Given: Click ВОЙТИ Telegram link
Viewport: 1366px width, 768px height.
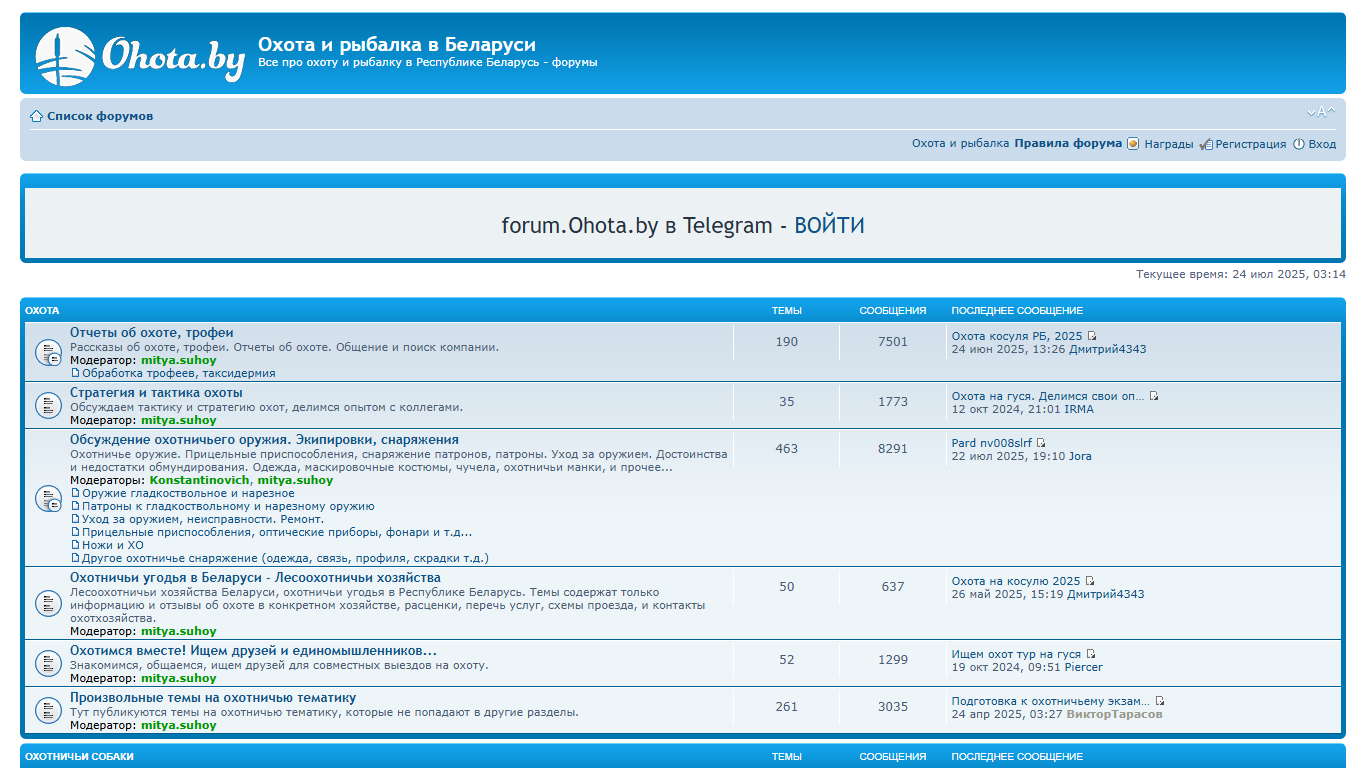Looking at the screenshot, I should [x=829, y=226].
